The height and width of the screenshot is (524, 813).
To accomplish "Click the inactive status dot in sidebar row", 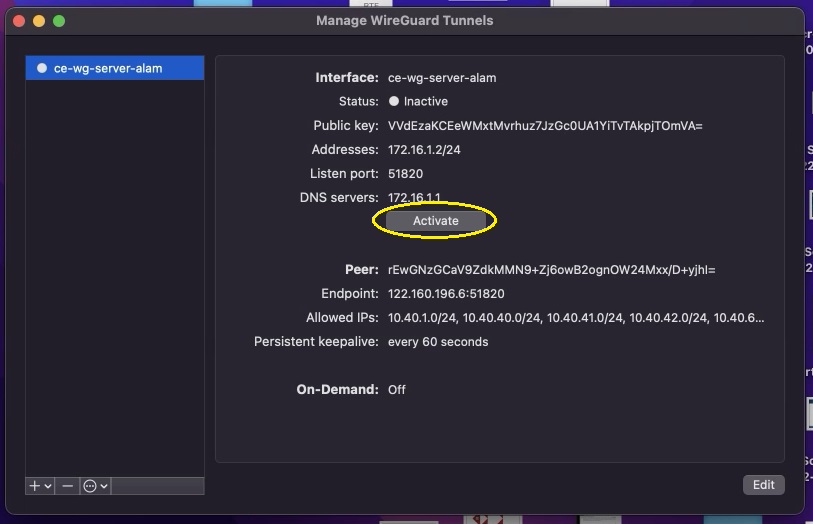I will tap(42, 68).
